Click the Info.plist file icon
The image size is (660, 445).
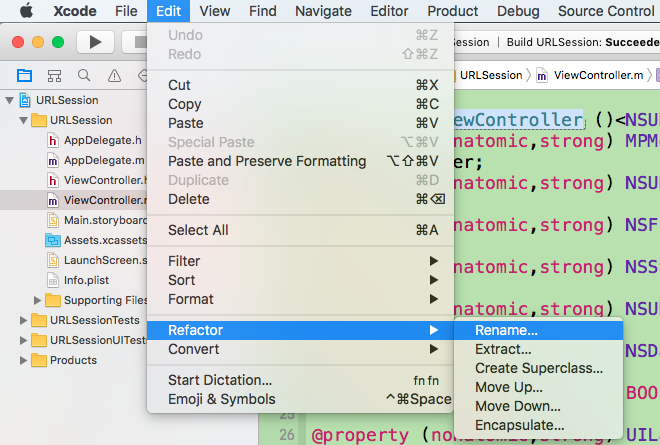coord(53,280)
